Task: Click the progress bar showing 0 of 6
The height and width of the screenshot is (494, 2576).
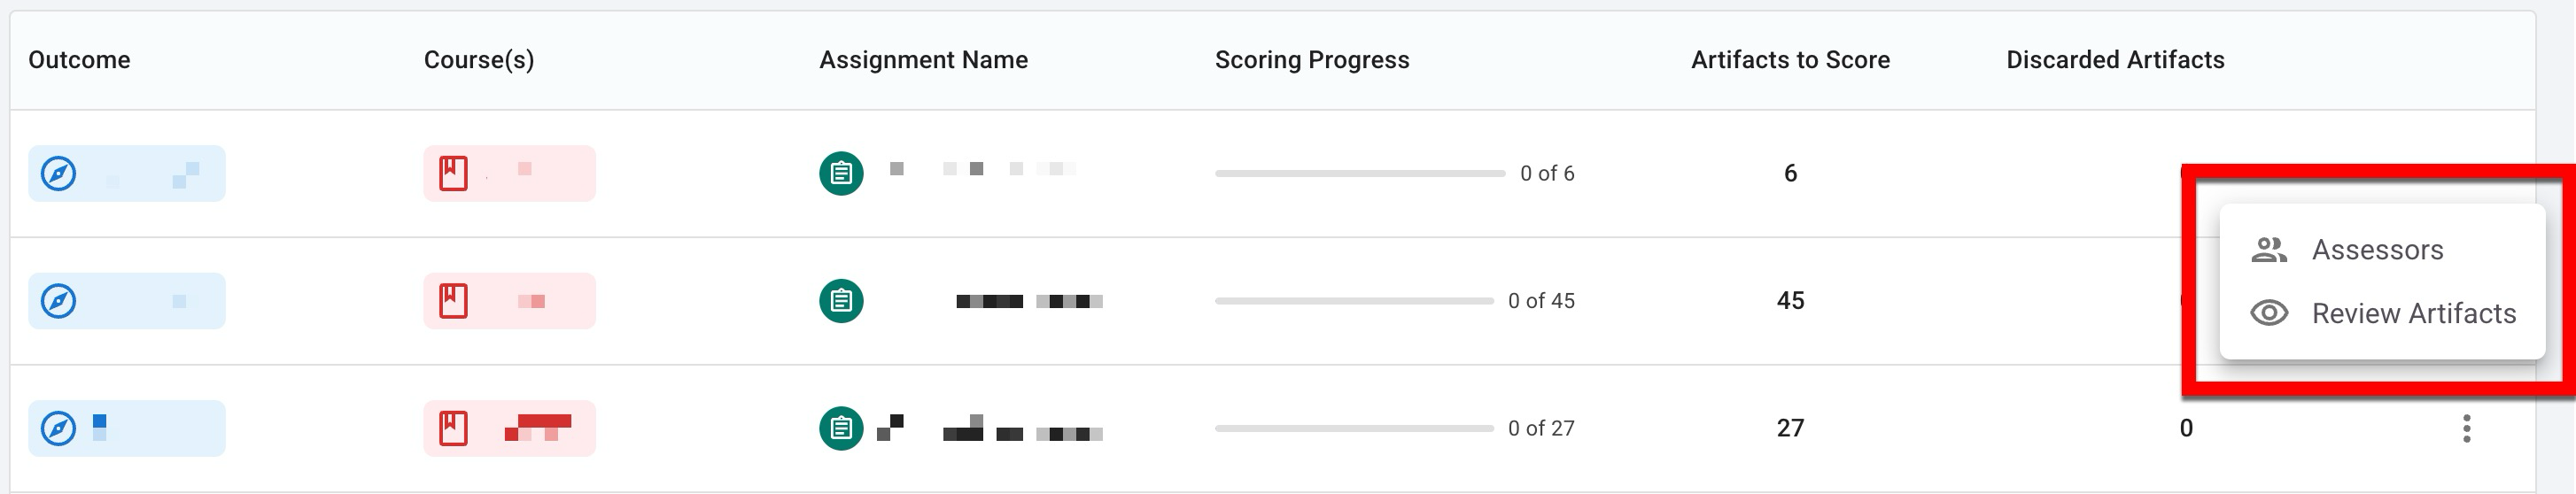Action: tap(1359, 173)
